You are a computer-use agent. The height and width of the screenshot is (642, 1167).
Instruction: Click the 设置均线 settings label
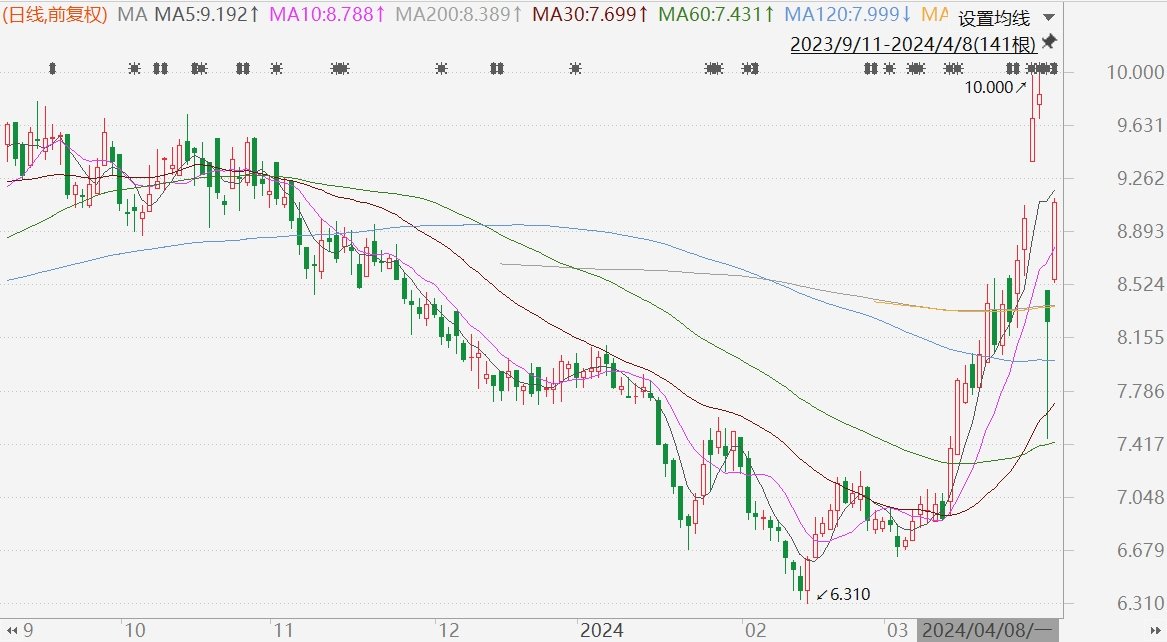point(993,18)
